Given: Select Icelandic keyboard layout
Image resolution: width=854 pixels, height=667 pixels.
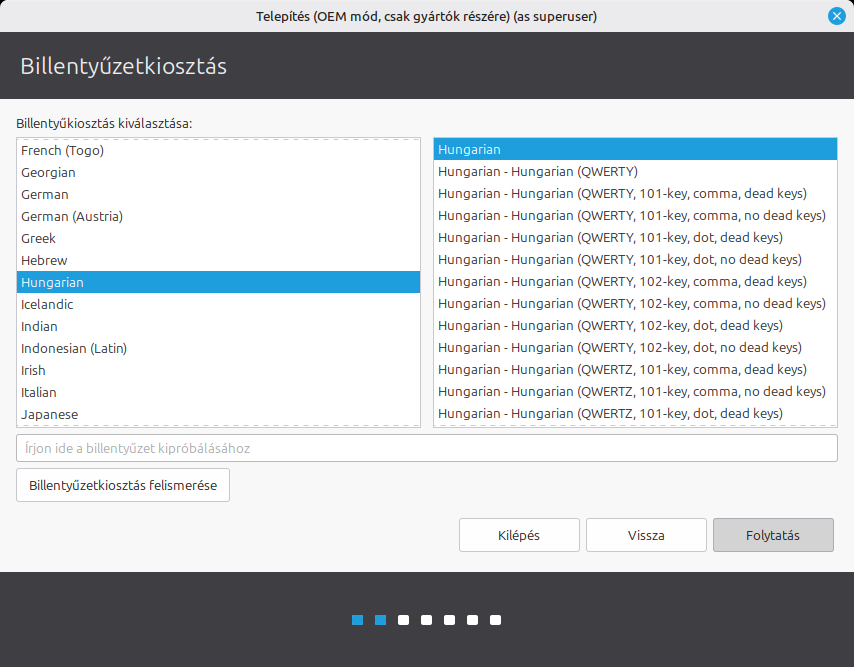Looking at the screenshot, I should pos(47,304).
